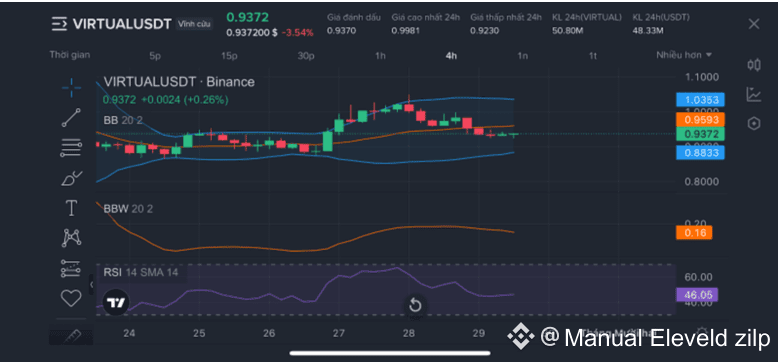Click the VIRTUALUSDT · Binance chart title
778x362 pixels.
[x=179, y=82]
